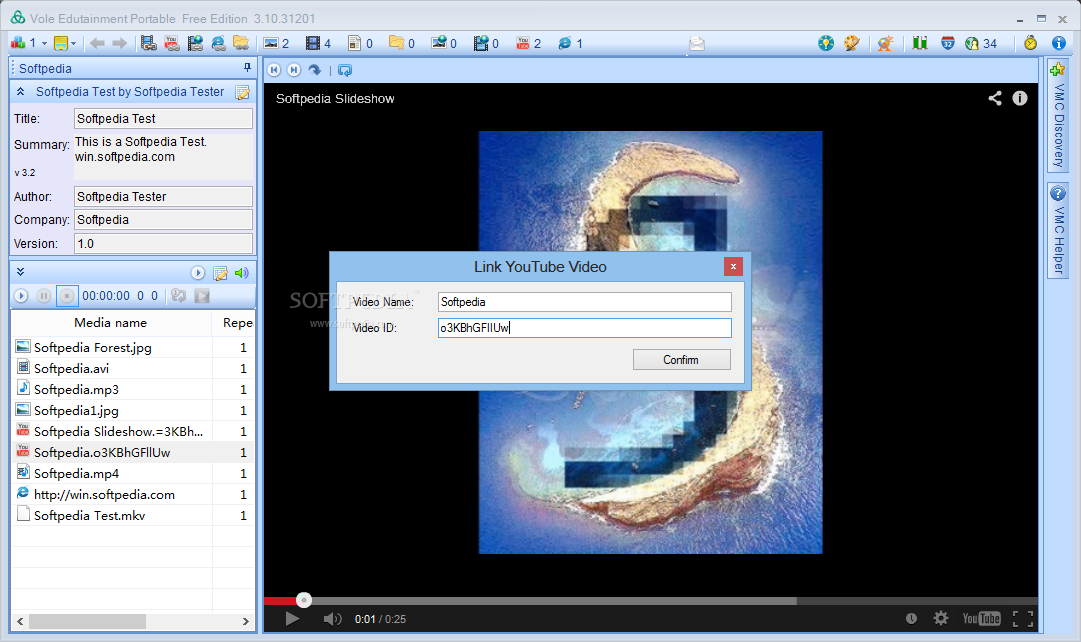1081x642 pixels.
Task: Click the globe user icon showing 34
Action: pos(980,43)
